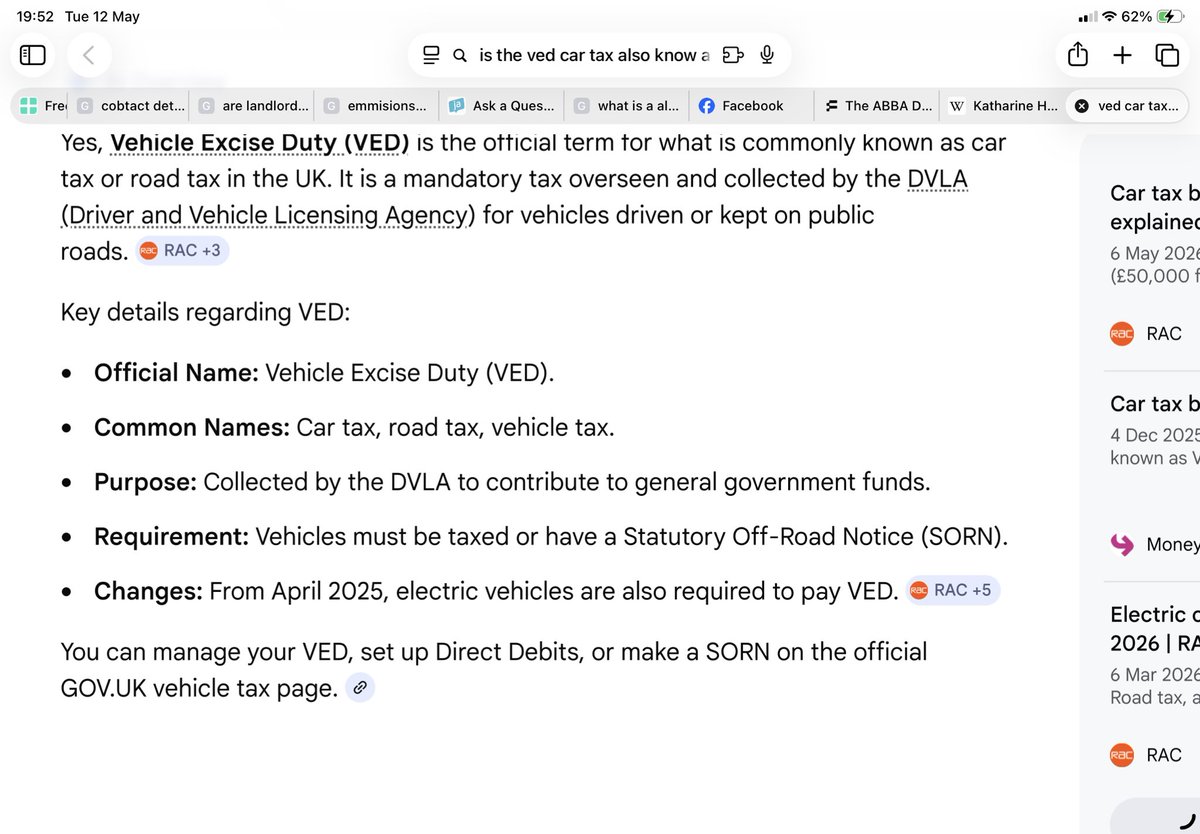Switch to the 'Katharine H...' Wikipedia tab
The height and width of the screenshot is (834, 1200).
[1001, 105]
